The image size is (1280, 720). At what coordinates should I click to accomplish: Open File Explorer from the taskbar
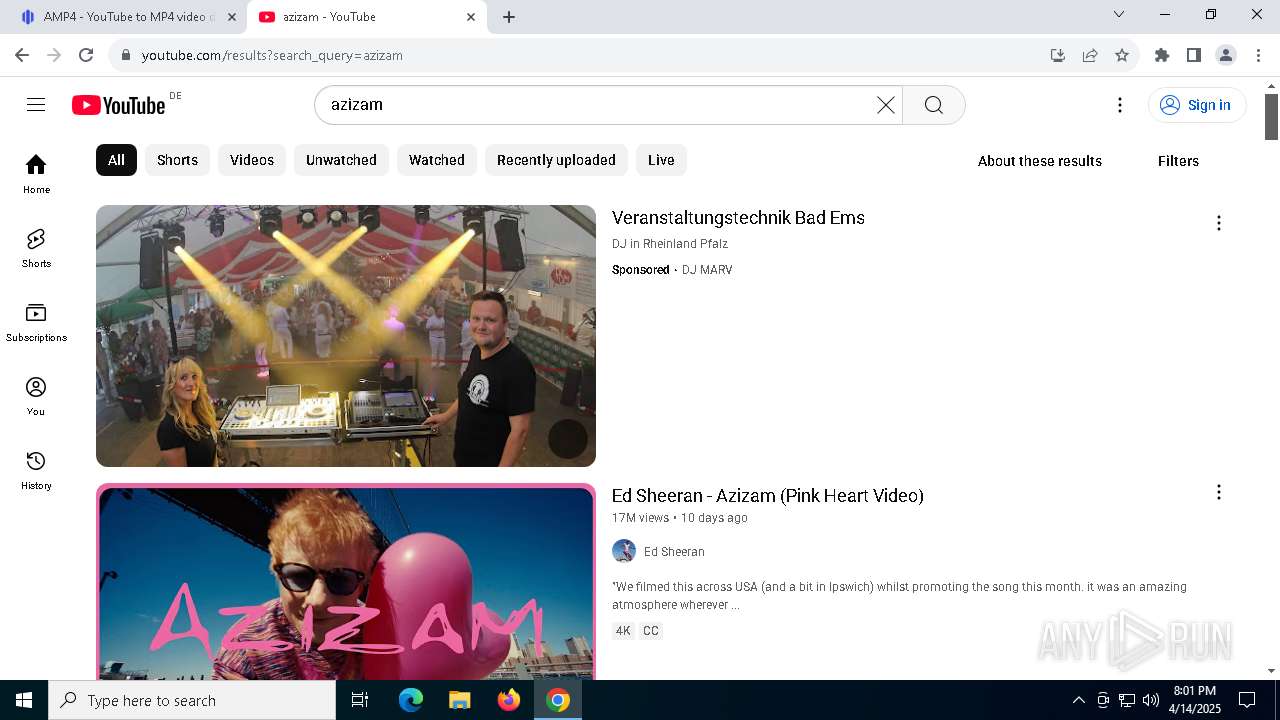[459, 700]
